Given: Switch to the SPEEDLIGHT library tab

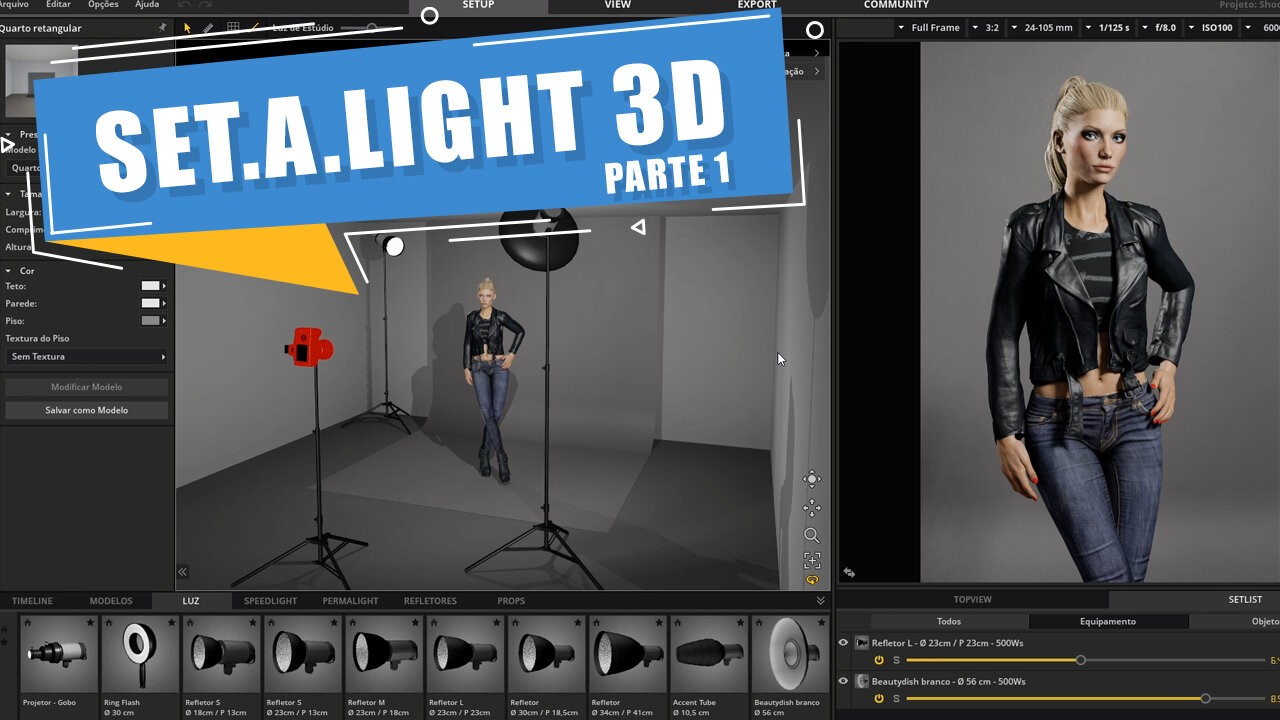Looking at the screenshot, I should pos(271,601).
